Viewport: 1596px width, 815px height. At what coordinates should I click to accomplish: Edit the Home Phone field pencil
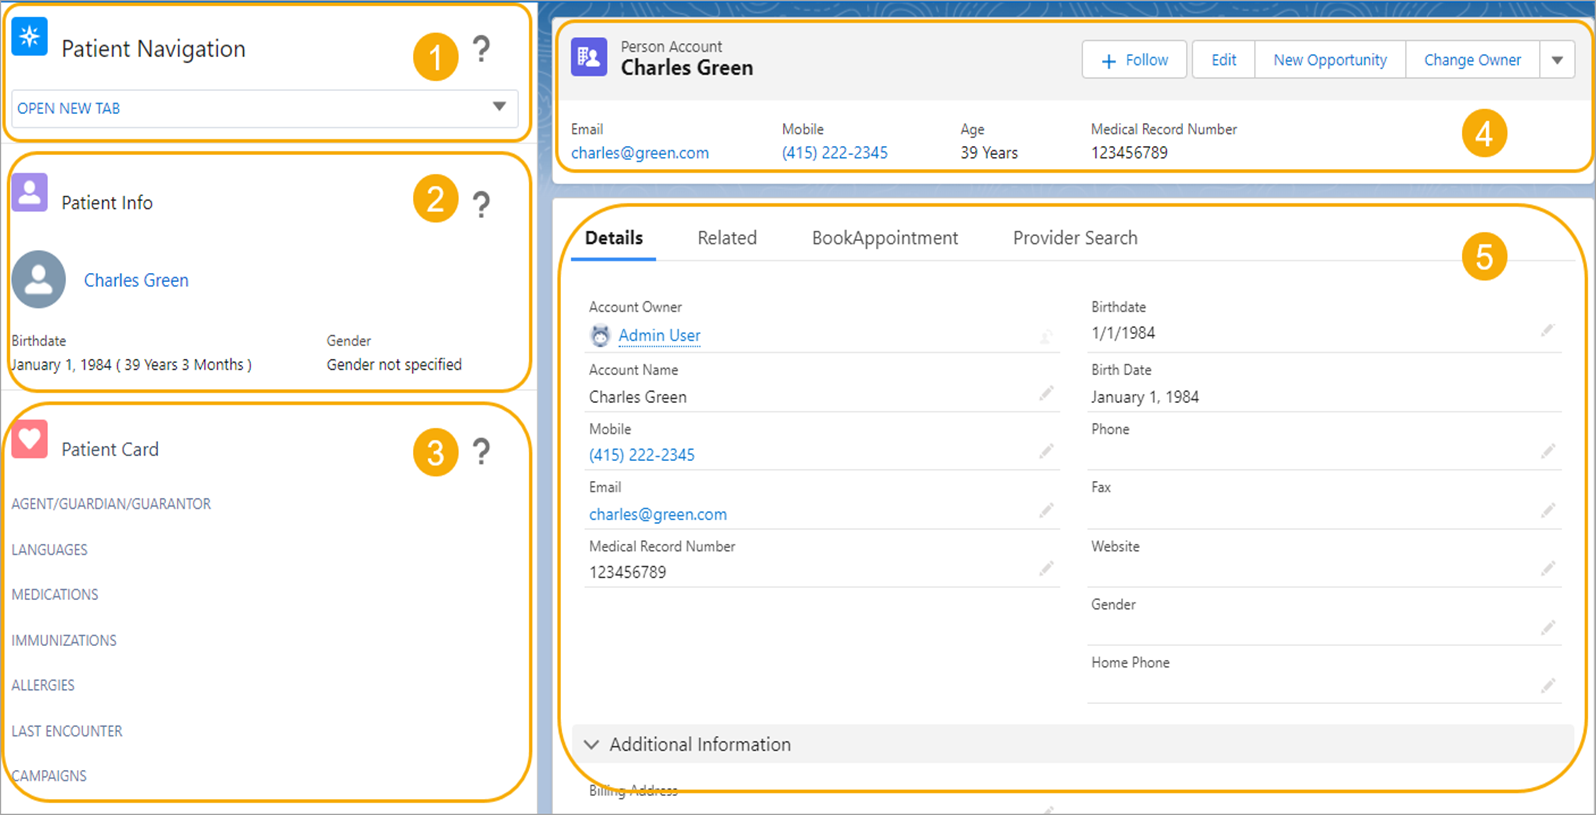click(1548, 686)
